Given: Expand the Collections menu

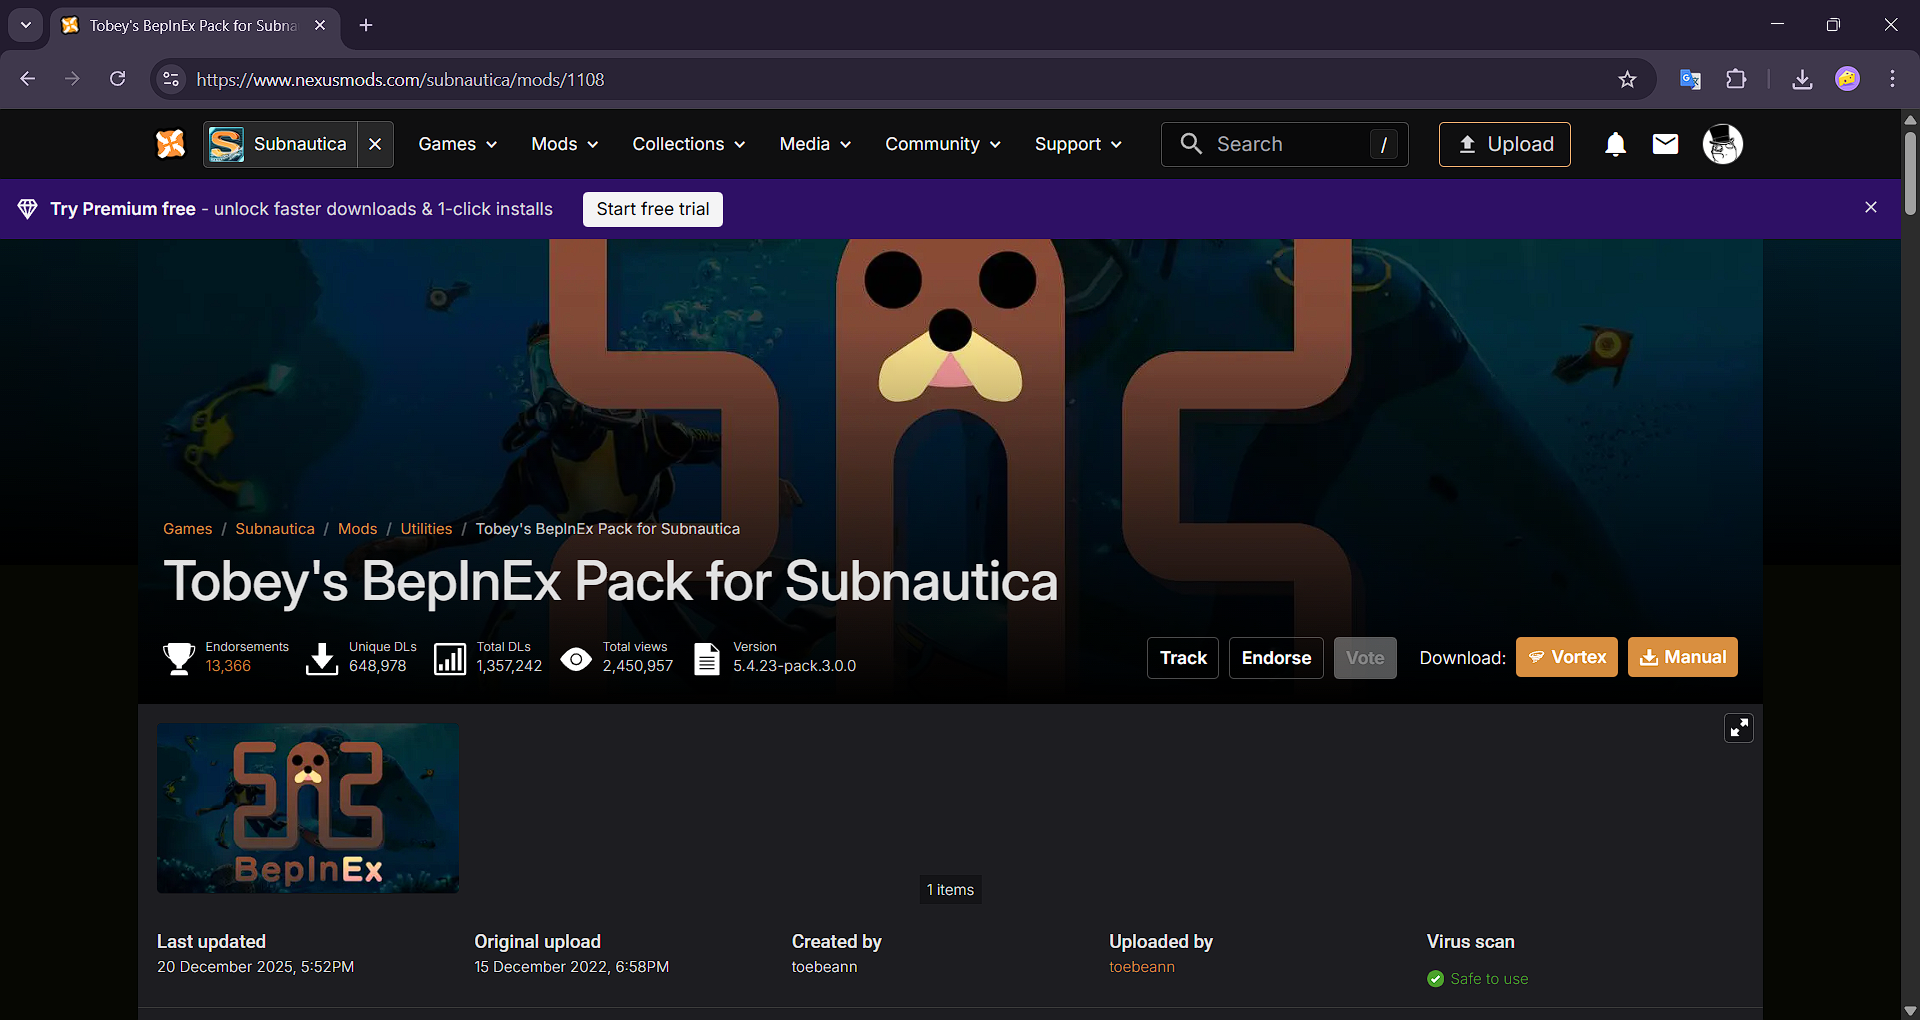Looking at the screenshot, I should click(689, 144).
